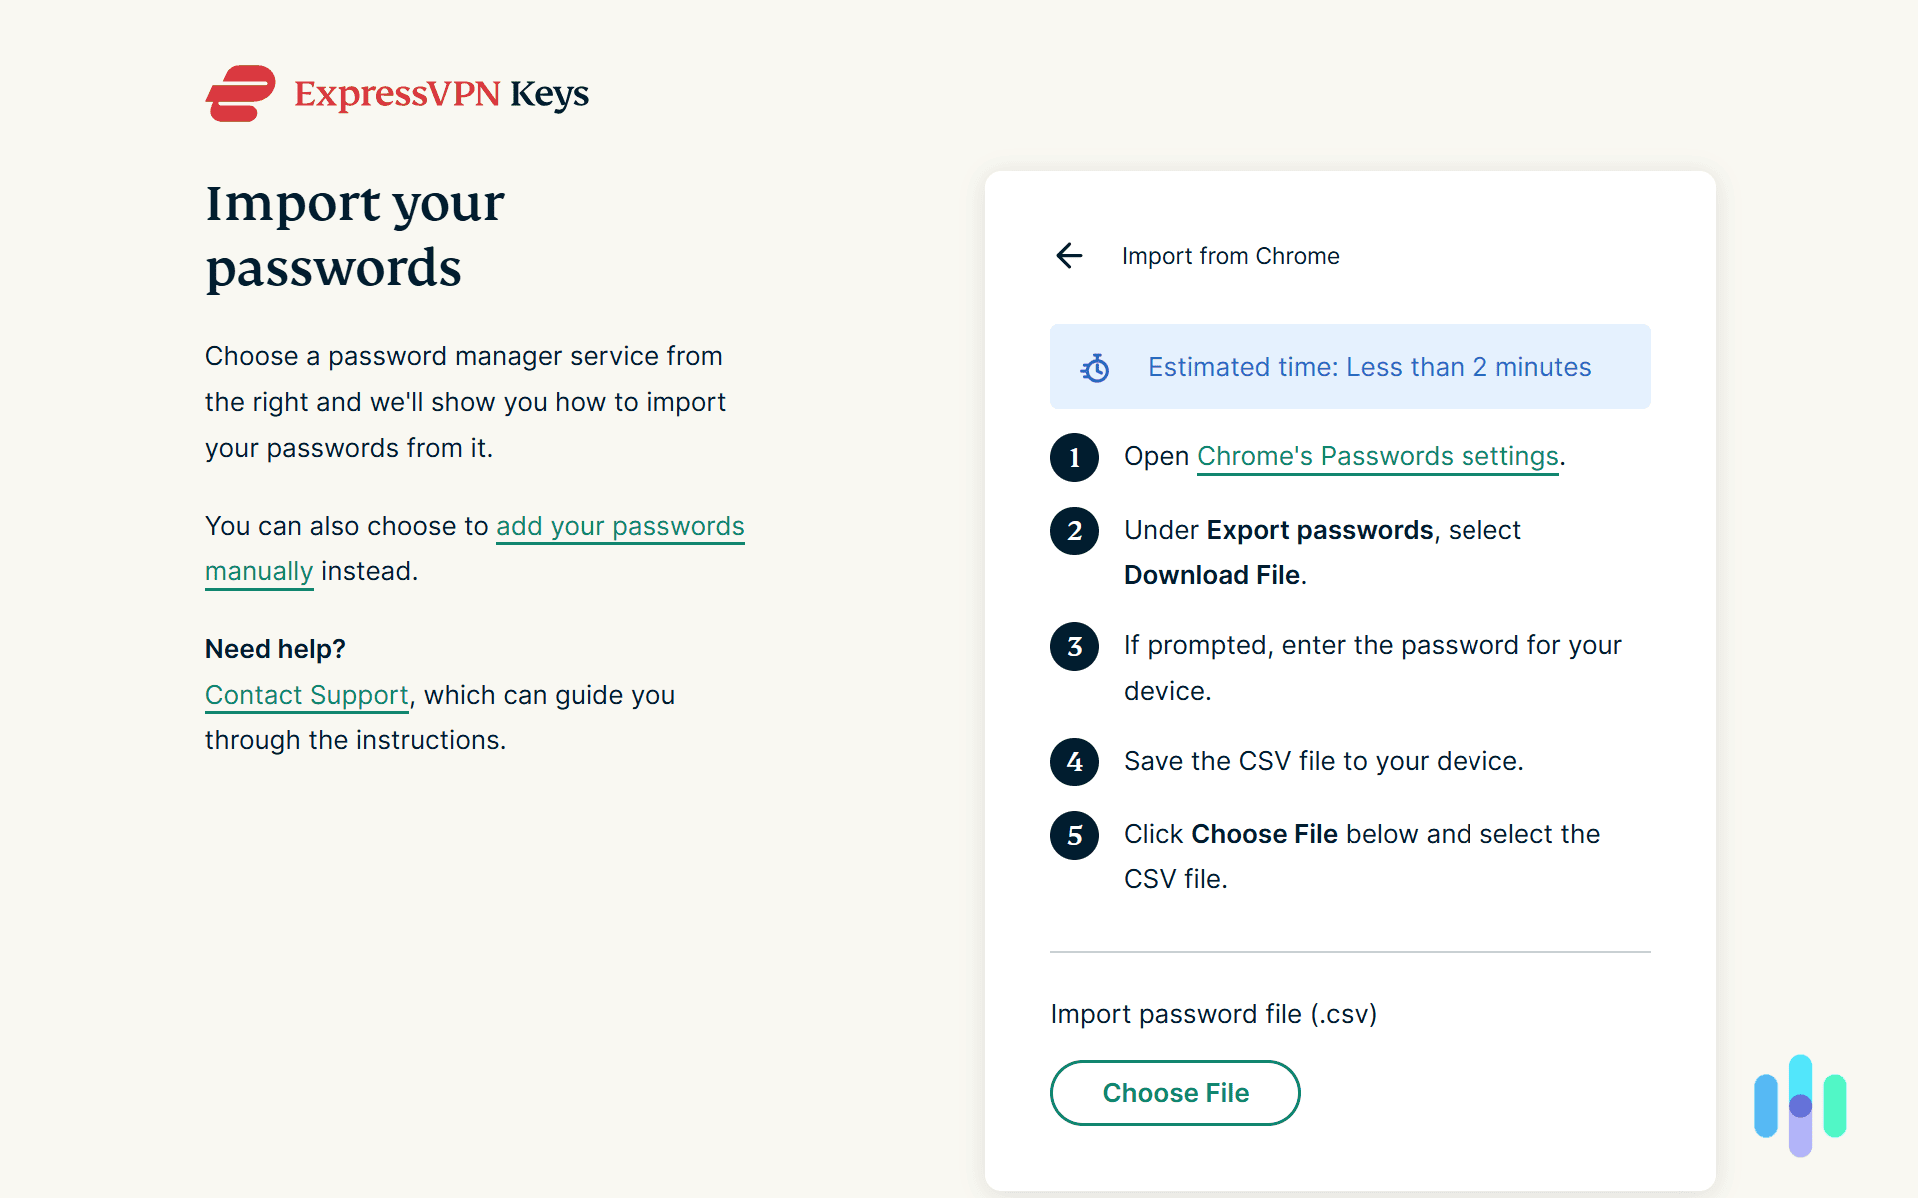Screen dimensions: 1918x1198
Task: Click the Need help? heading
Action: tap(274, 648)
